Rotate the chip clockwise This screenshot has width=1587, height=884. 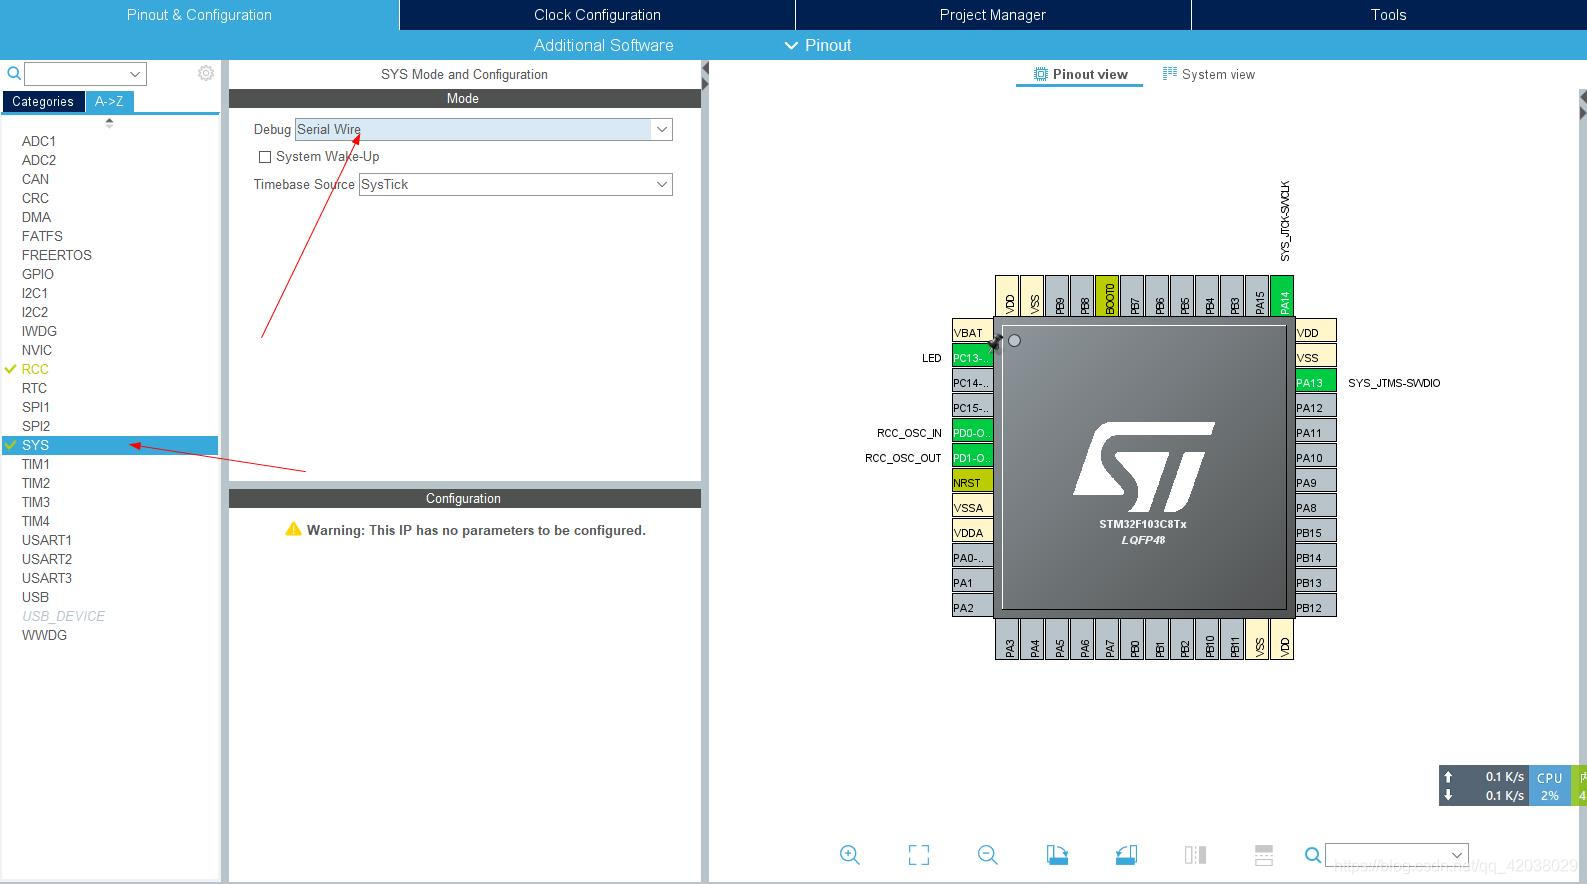pyautogui.click(x=1057, y=855)
